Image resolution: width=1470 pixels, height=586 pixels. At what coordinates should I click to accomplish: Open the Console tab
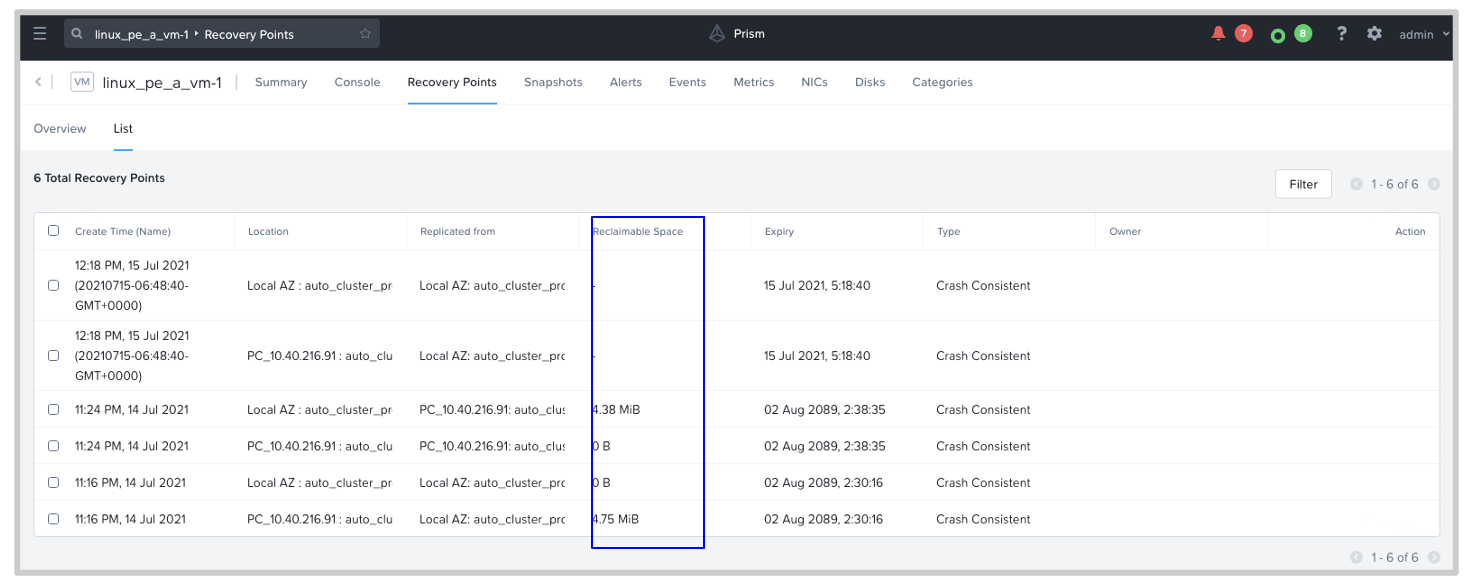[357, 82]
